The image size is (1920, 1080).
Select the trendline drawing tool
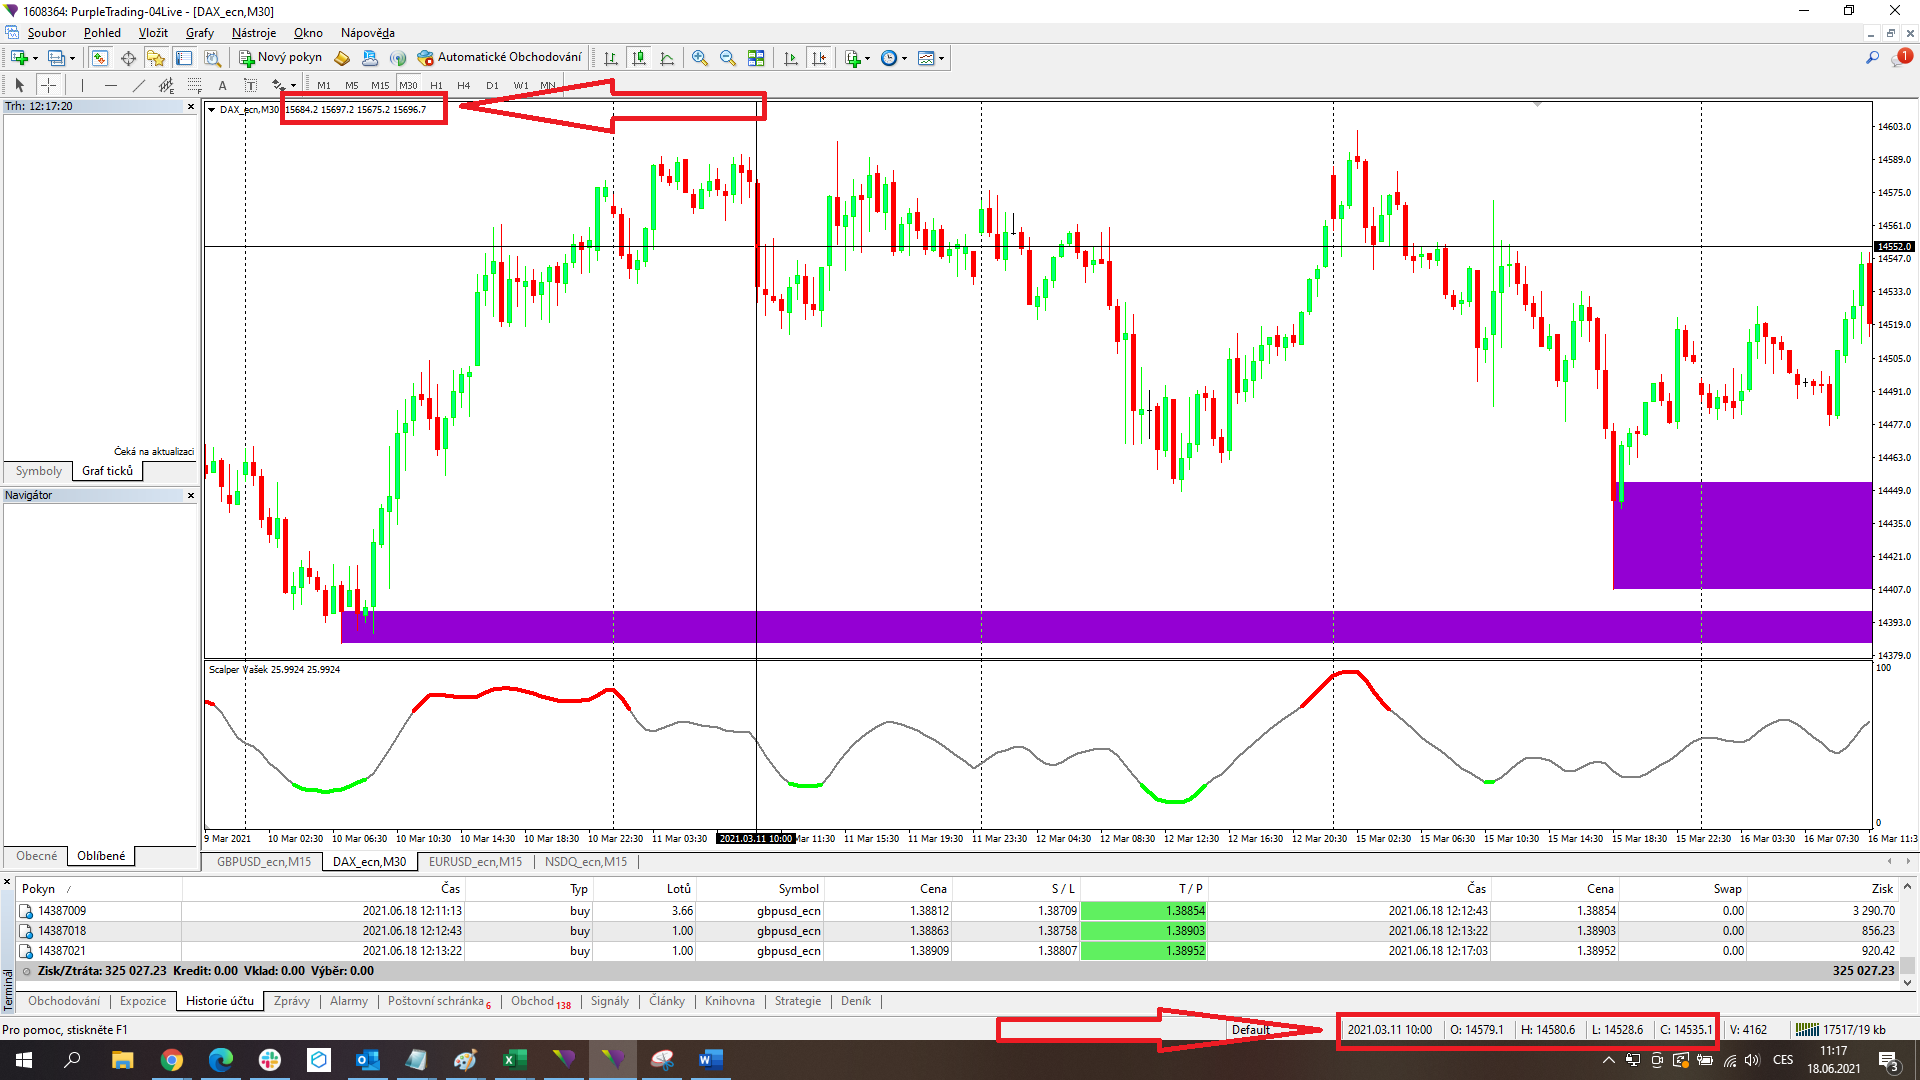click(139, 85)
